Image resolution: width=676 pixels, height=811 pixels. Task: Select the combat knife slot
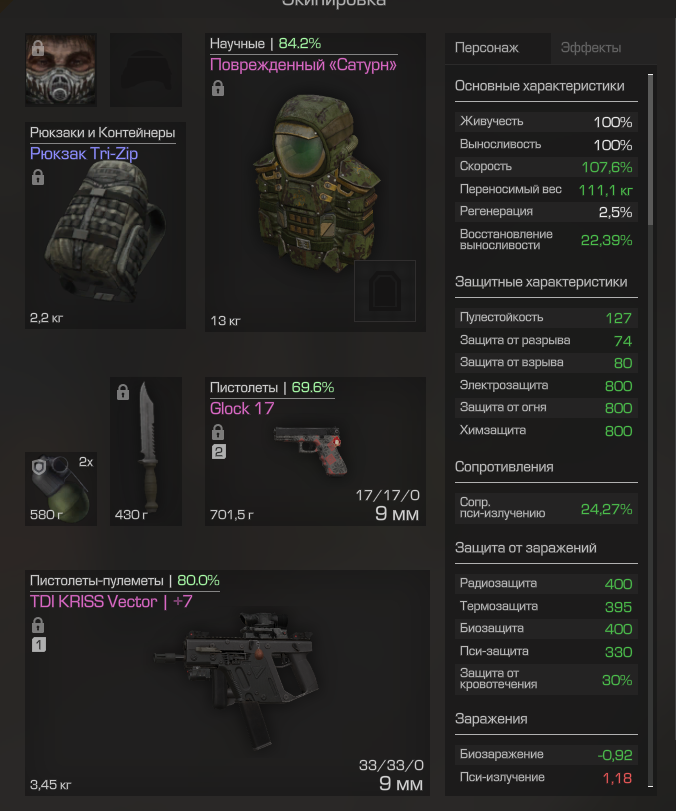[x=146, y=452]
